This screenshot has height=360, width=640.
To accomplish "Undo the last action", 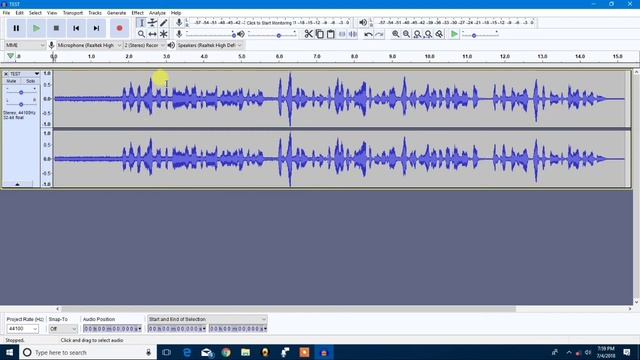I will pyautogui.click(x=368, y=34).
